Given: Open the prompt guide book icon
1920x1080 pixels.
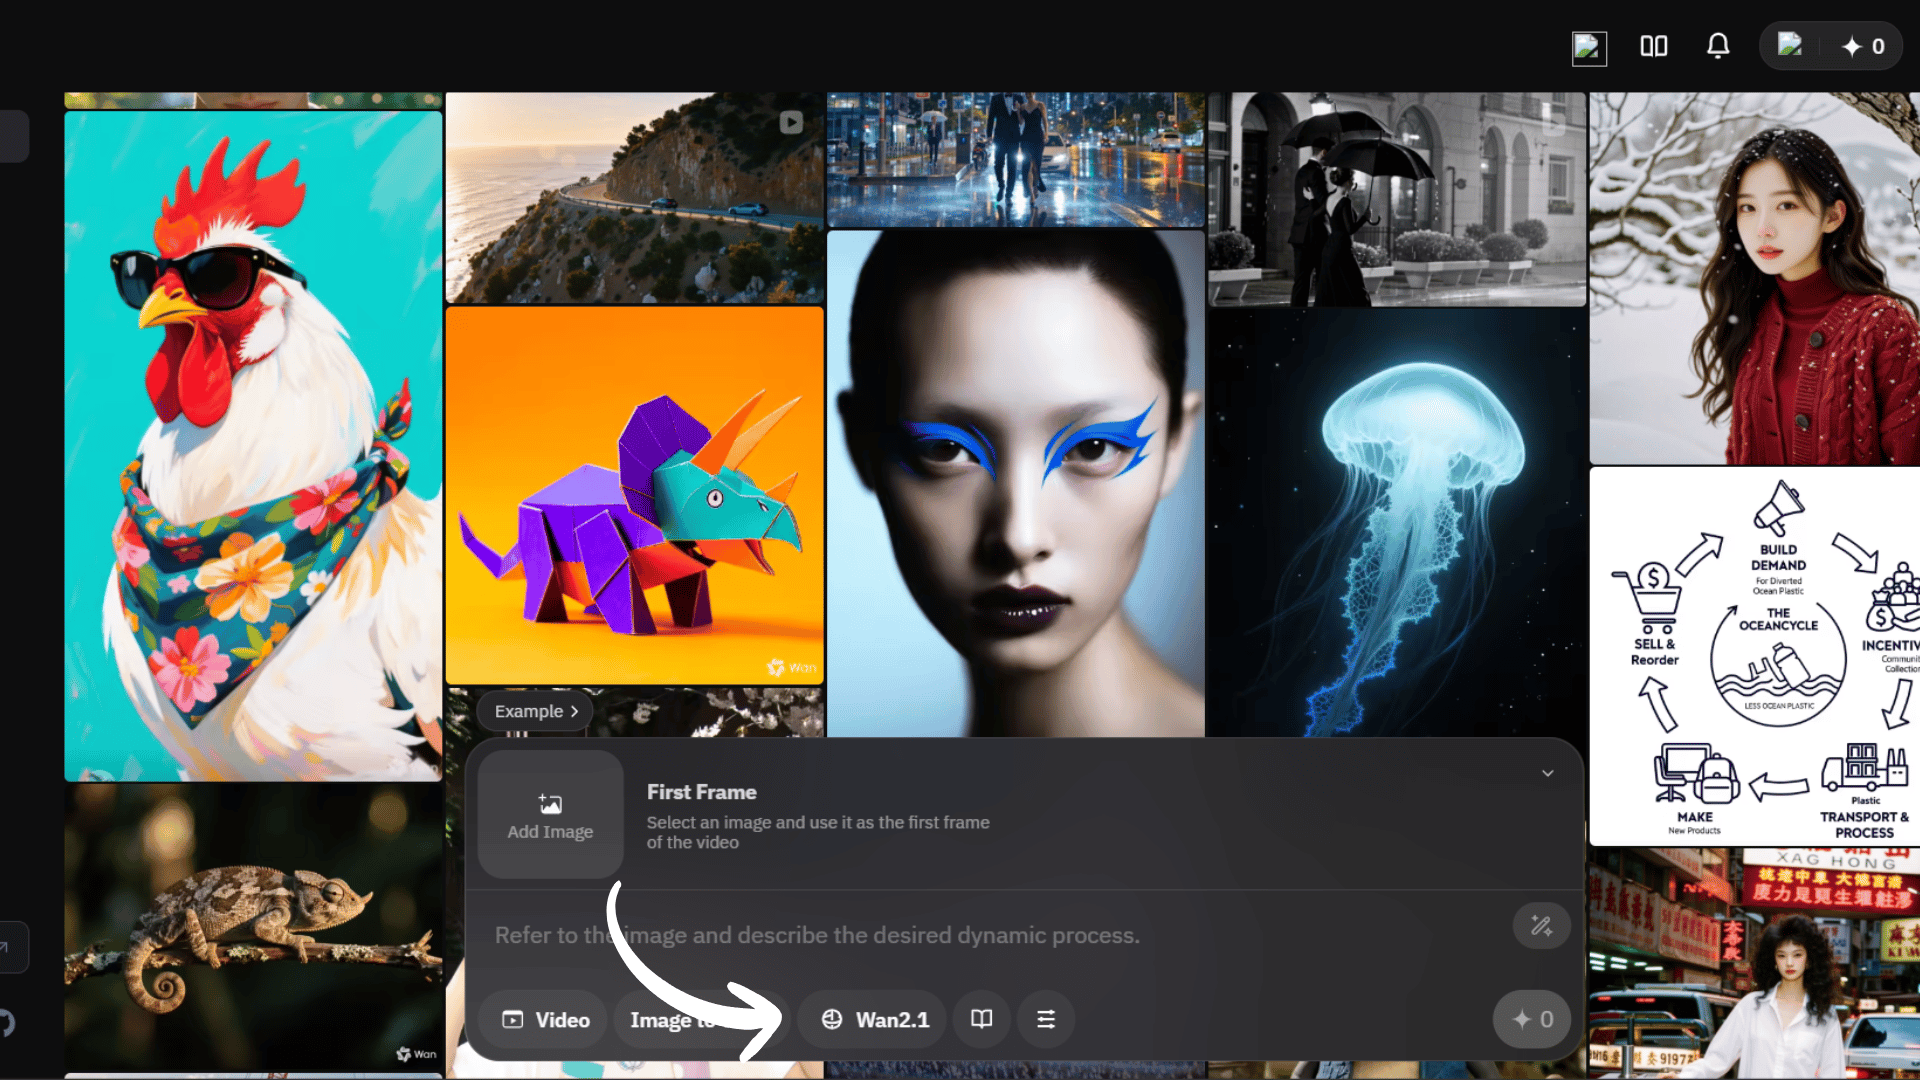Looking at the screenshot, I should click(981, 1019).
